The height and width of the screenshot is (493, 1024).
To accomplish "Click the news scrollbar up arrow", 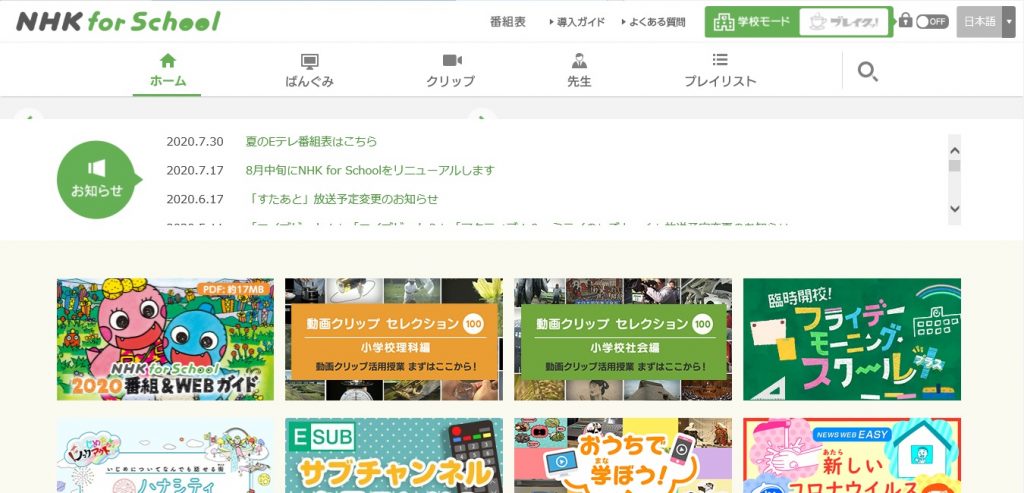I will 954,151.
